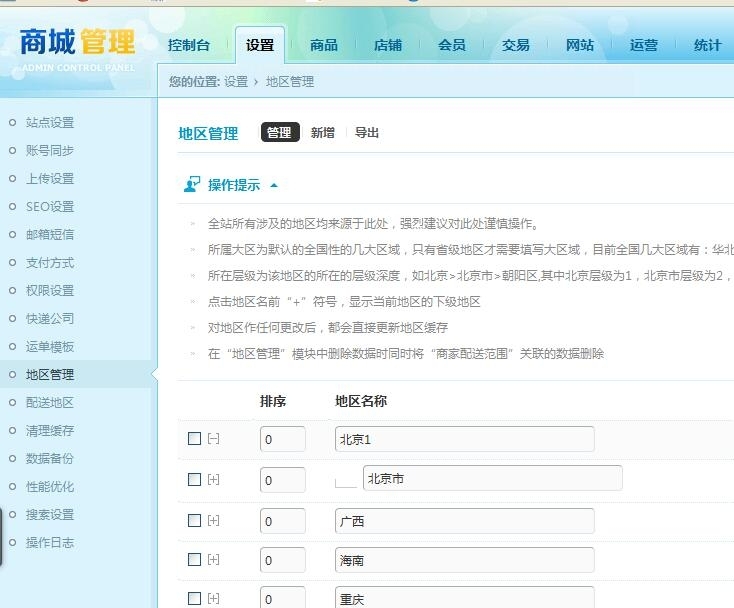Open 账号同步 in sidebar
This screenshot has height=608, width=734.
click(50, 151)
